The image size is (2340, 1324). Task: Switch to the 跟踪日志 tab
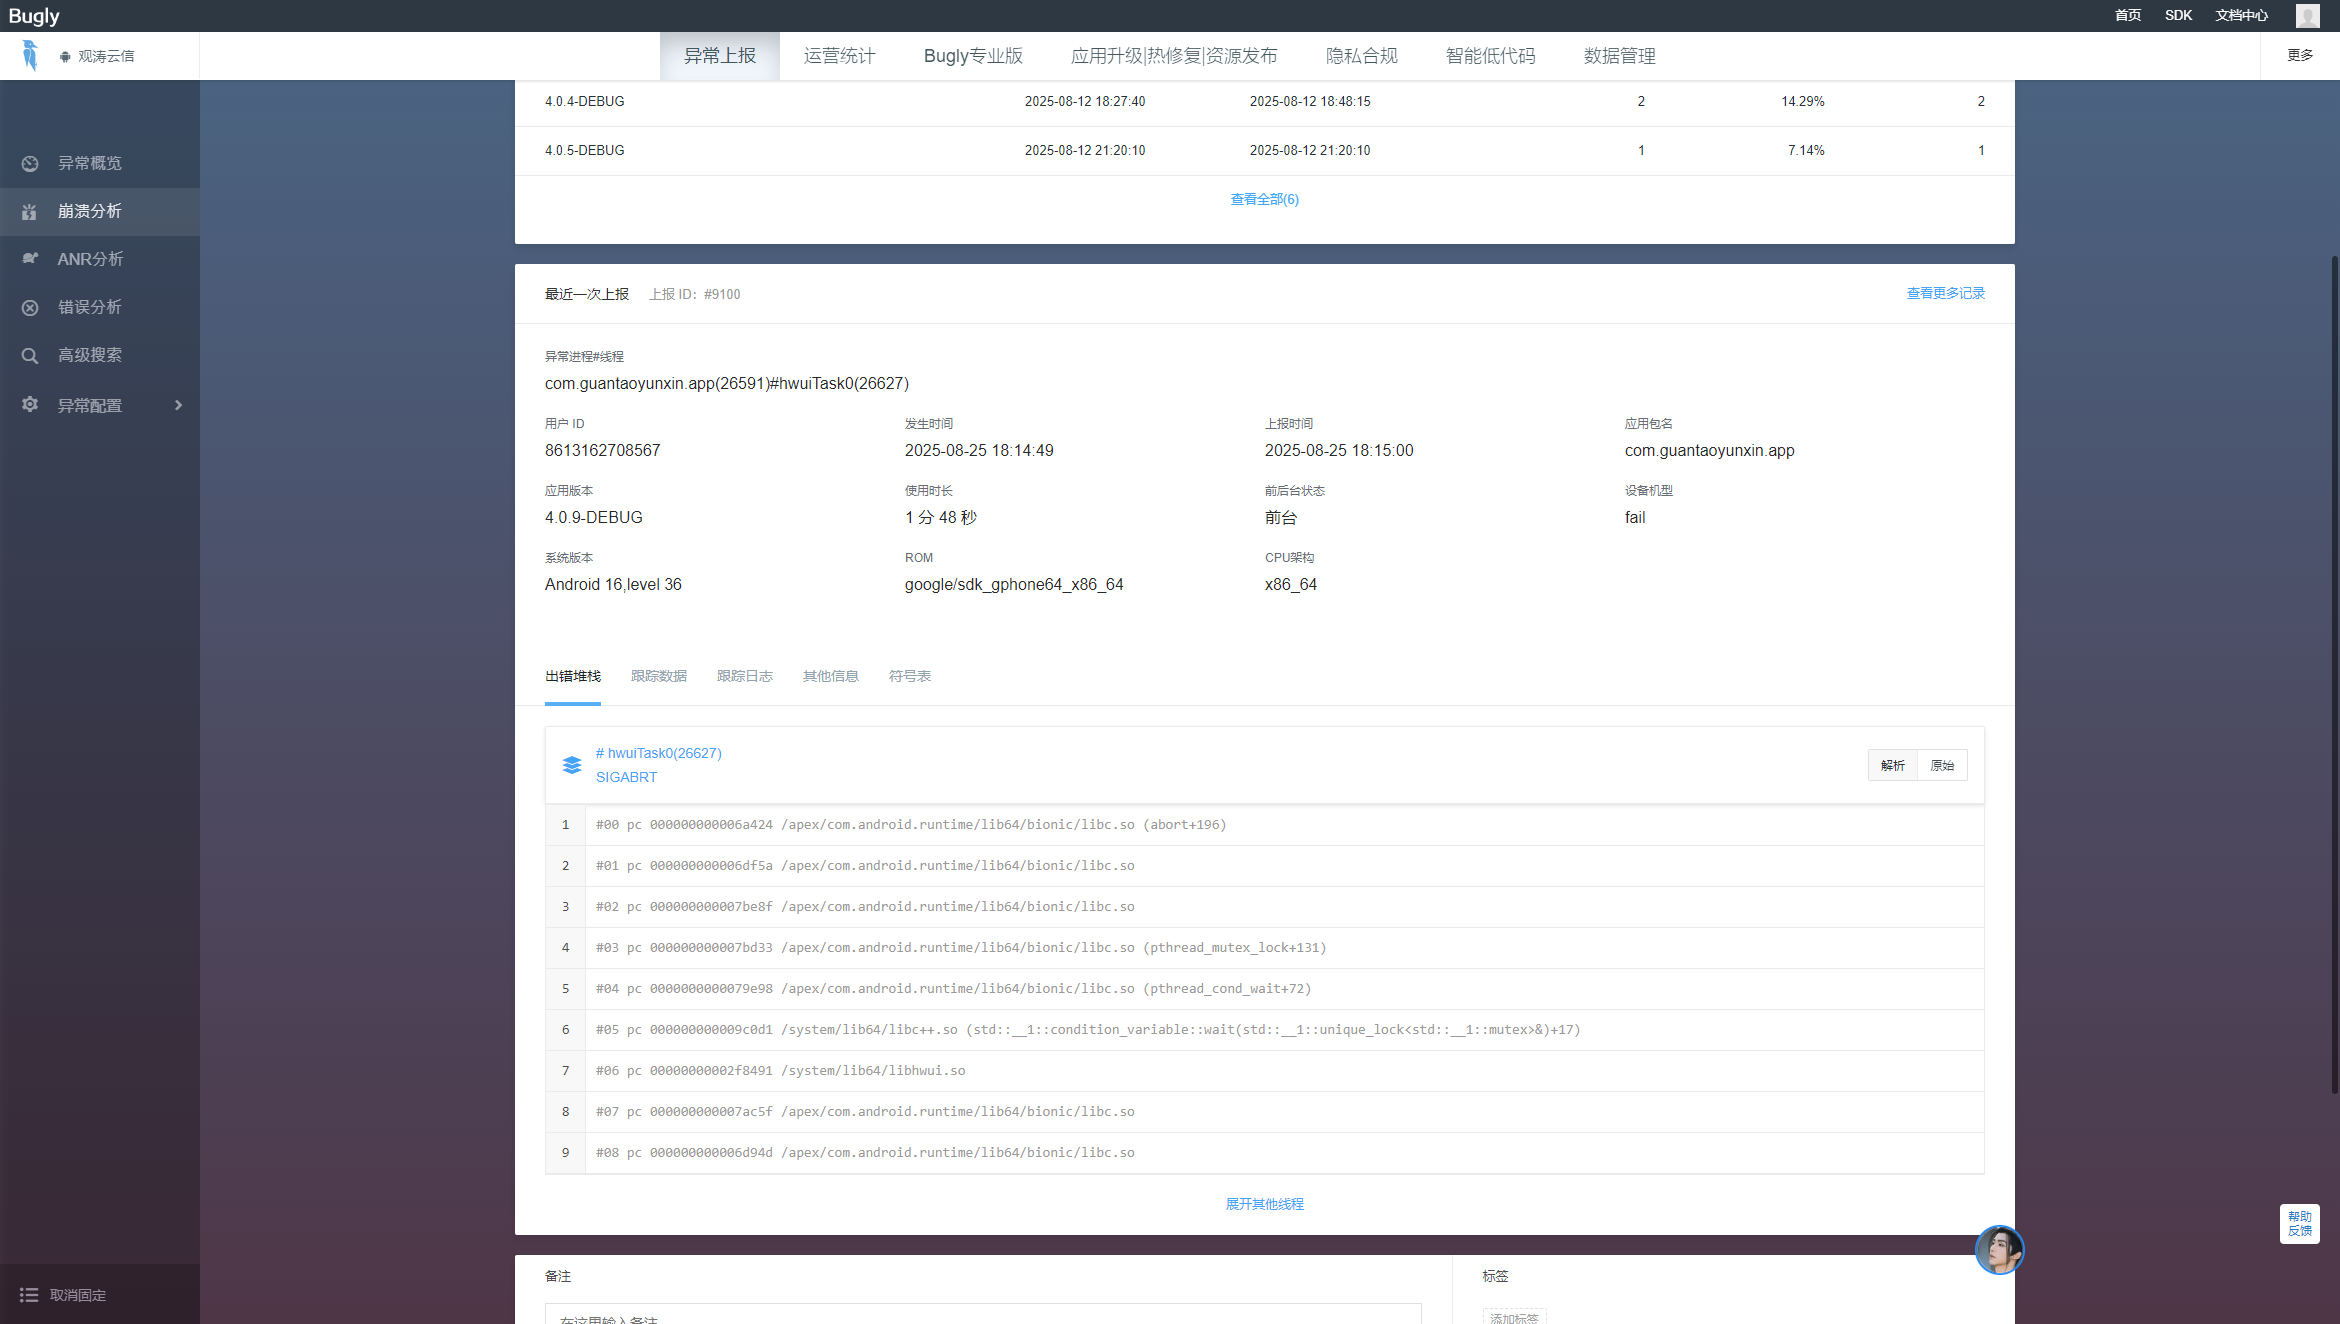click(744, 676)
